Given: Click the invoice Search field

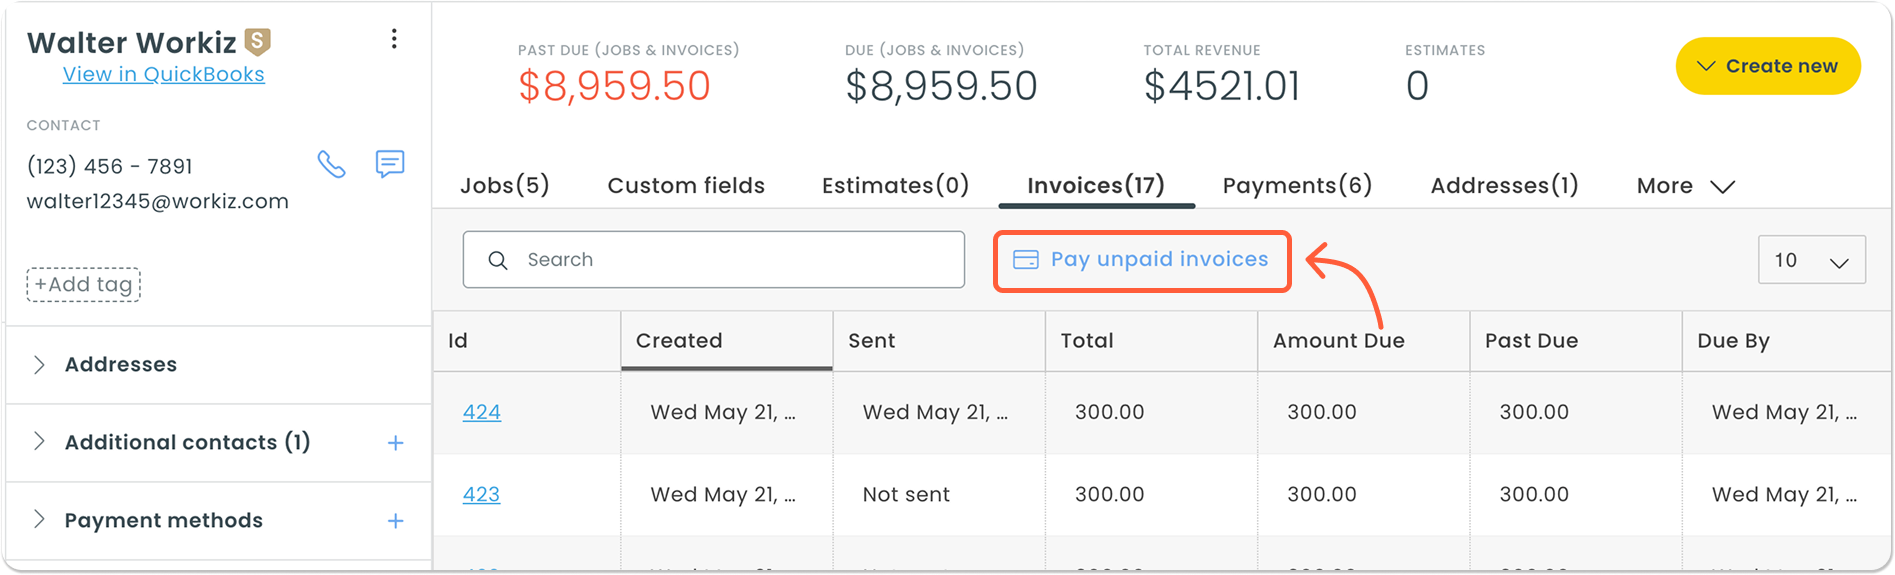Looking at the screenshot, I should [x=714, y=260].
